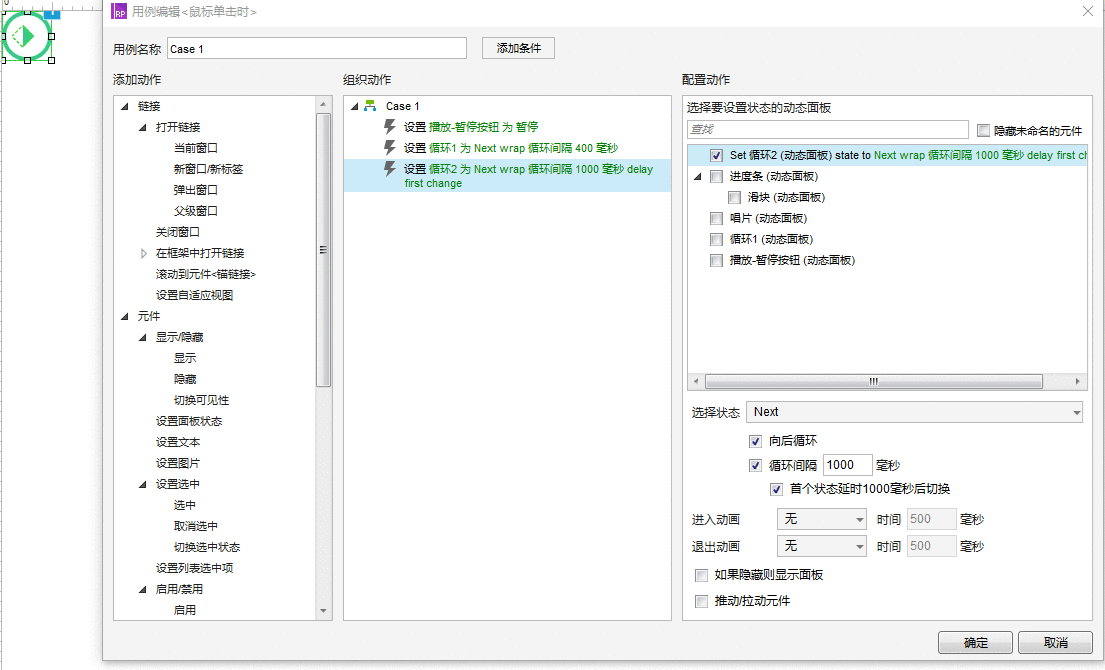Viewport: 1105px width, 670px height.
Task: Select the 取消选中 action
Action: pyautogui.click(x=196, y=526)
